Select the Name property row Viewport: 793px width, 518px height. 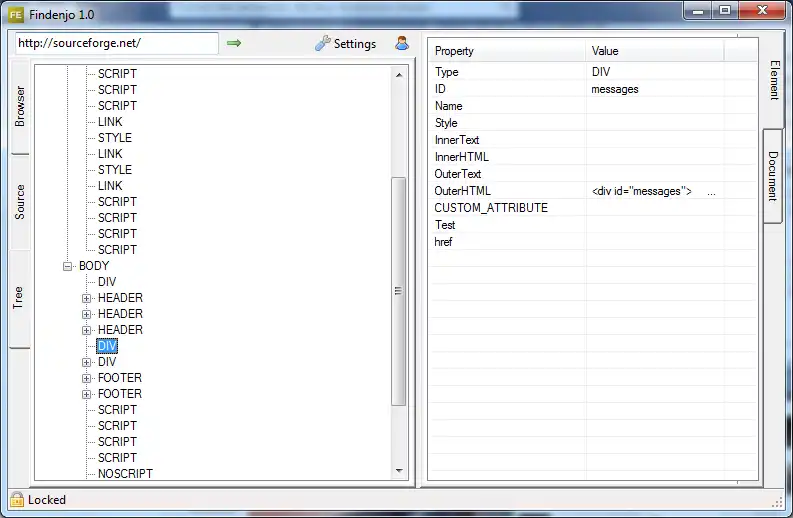pos(594,106)
